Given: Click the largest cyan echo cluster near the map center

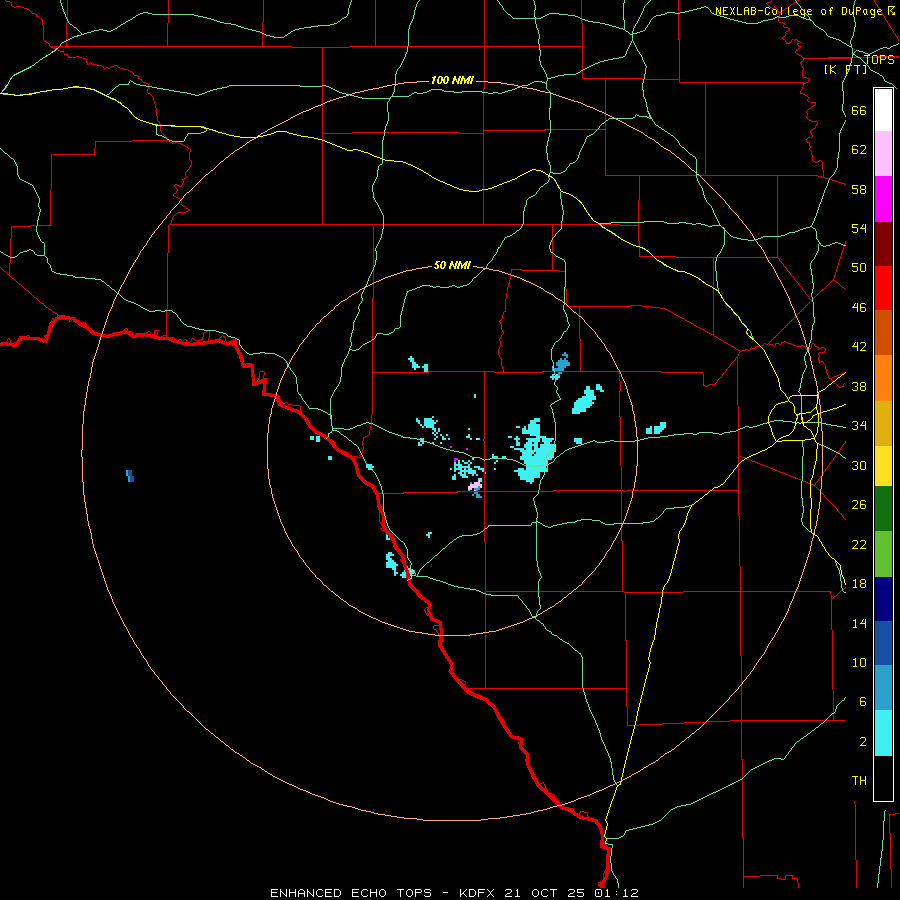Looking at the screenshot, I should (536, 451).
